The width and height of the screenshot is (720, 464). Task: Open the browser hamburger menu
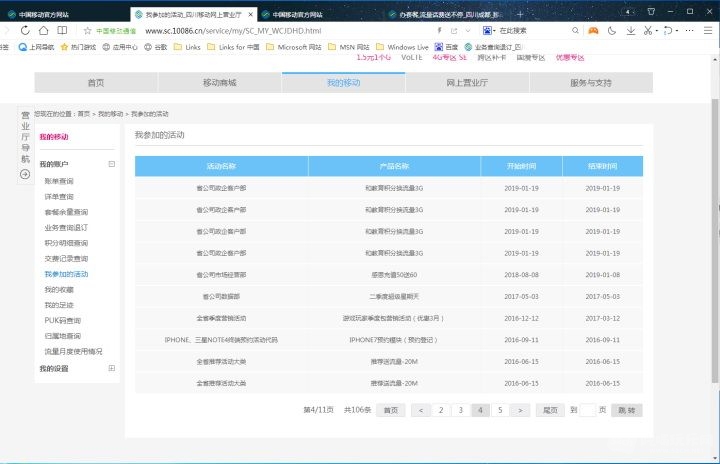(708, 31)
